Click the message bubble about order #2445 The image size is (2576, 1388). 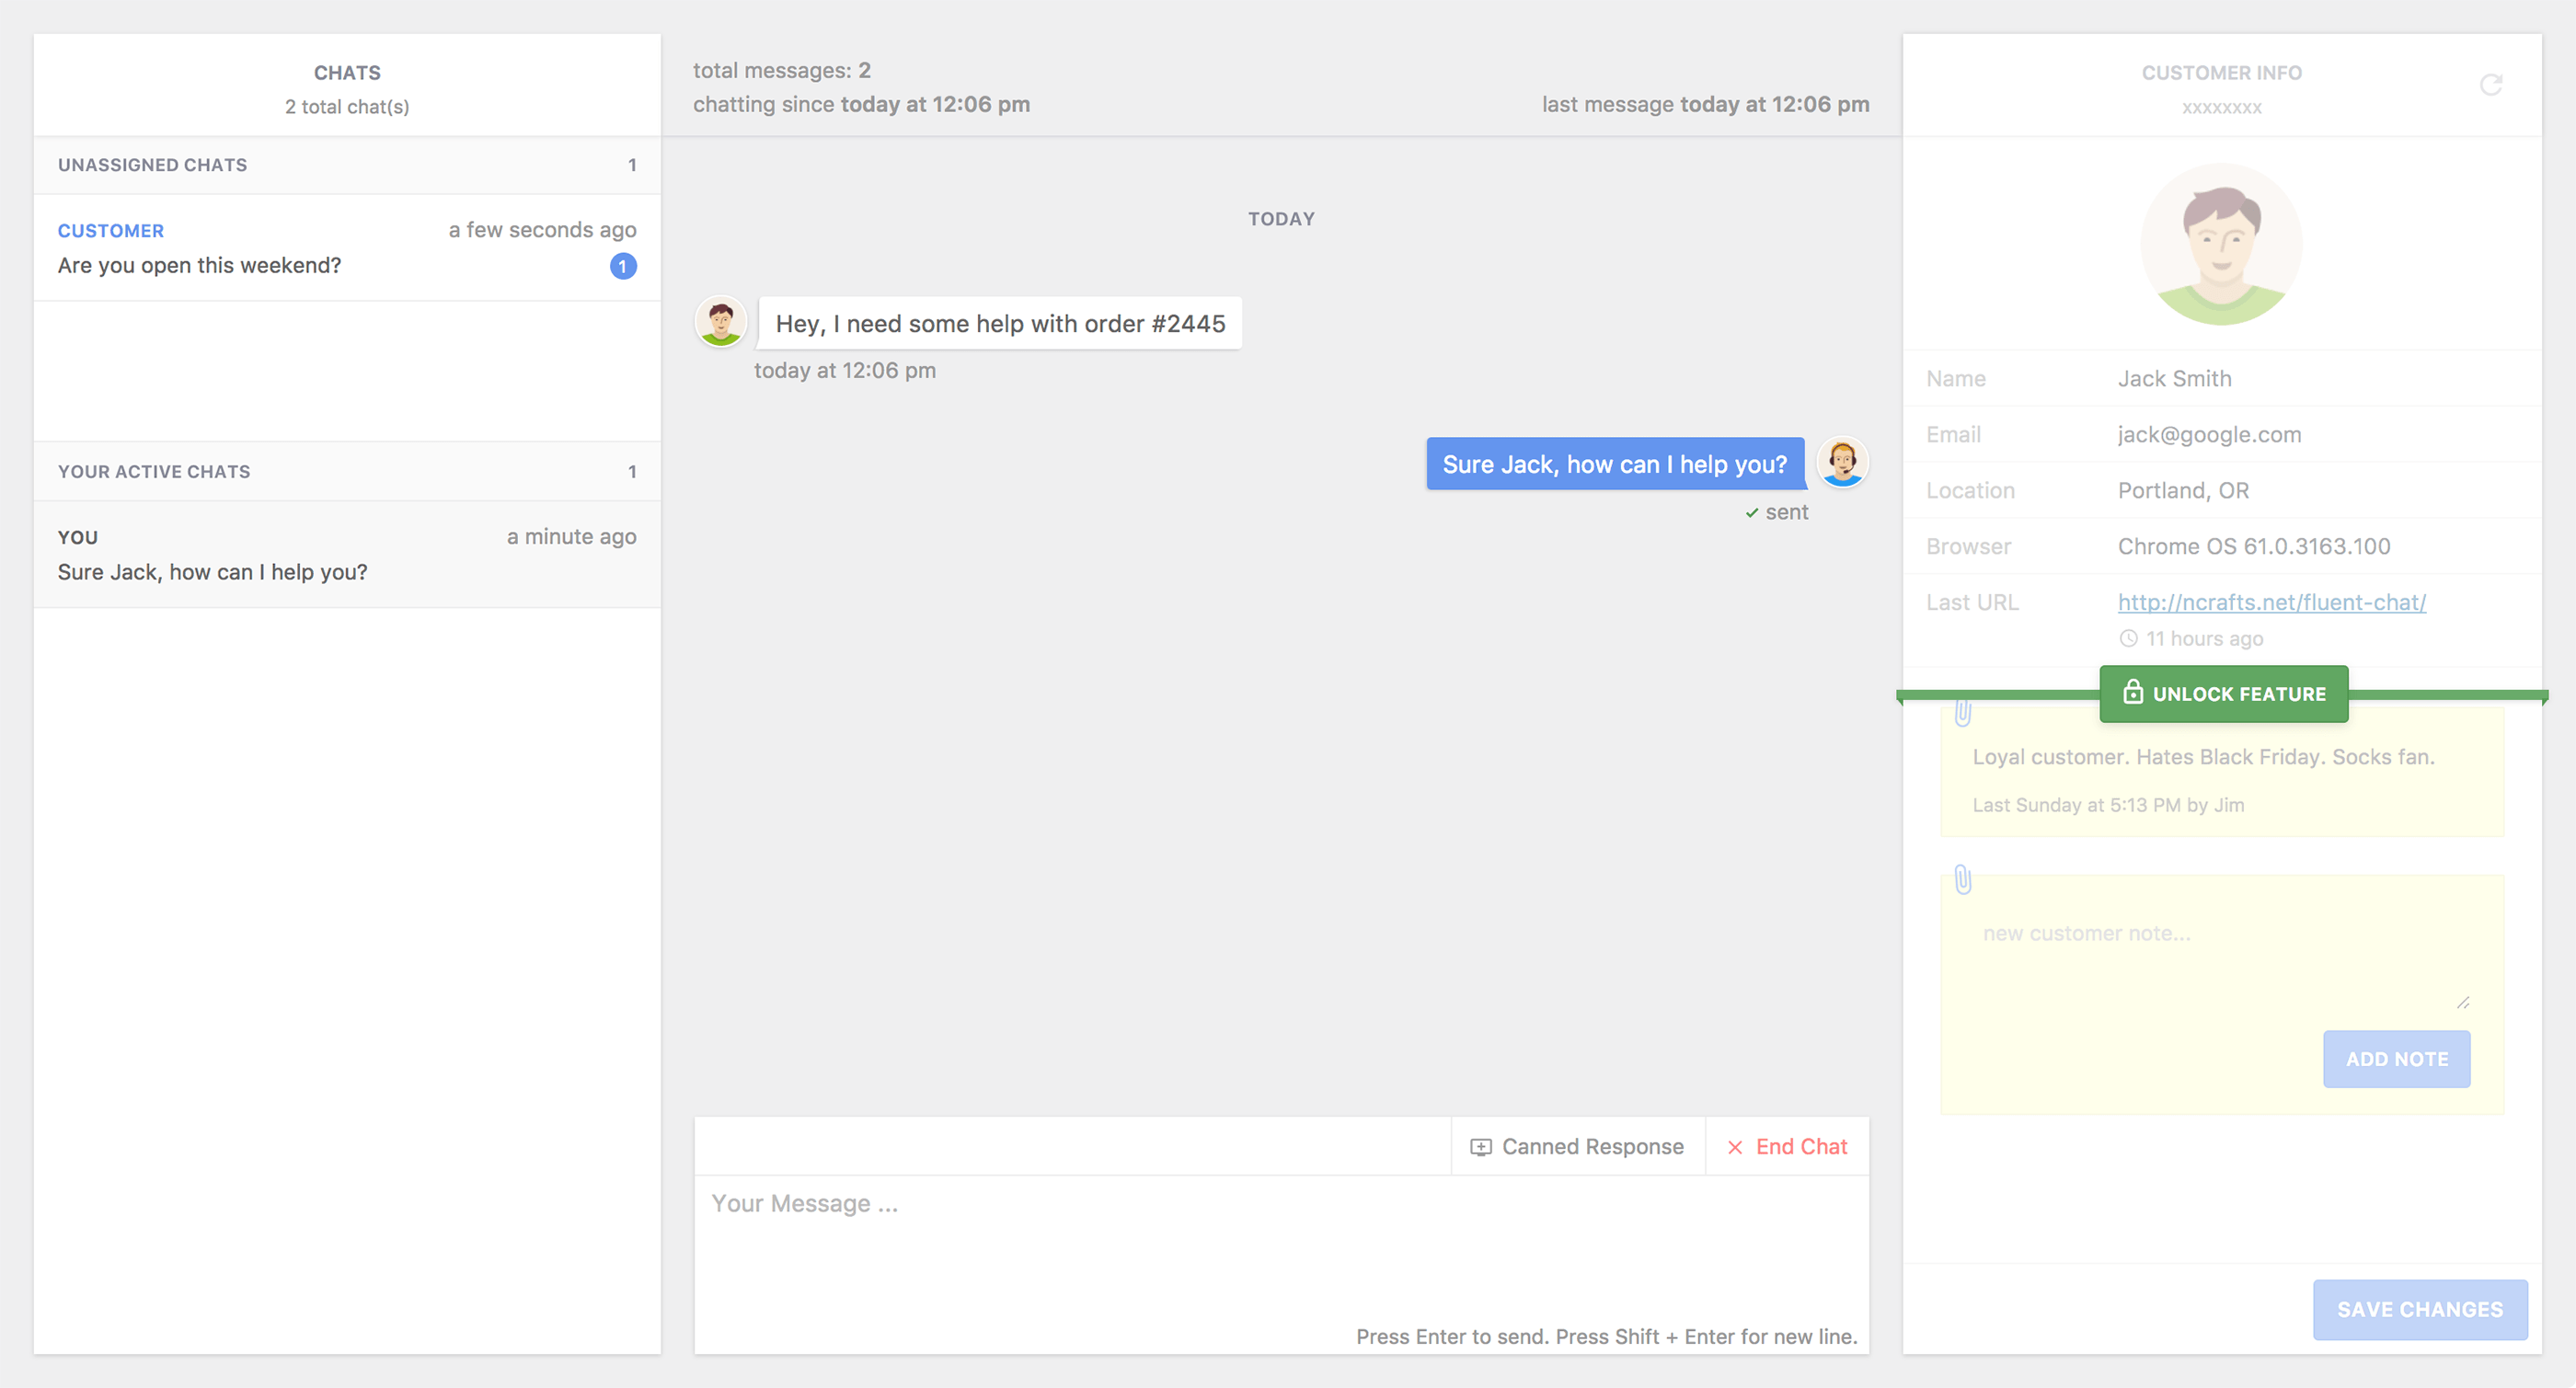(x=1000, y=323)
